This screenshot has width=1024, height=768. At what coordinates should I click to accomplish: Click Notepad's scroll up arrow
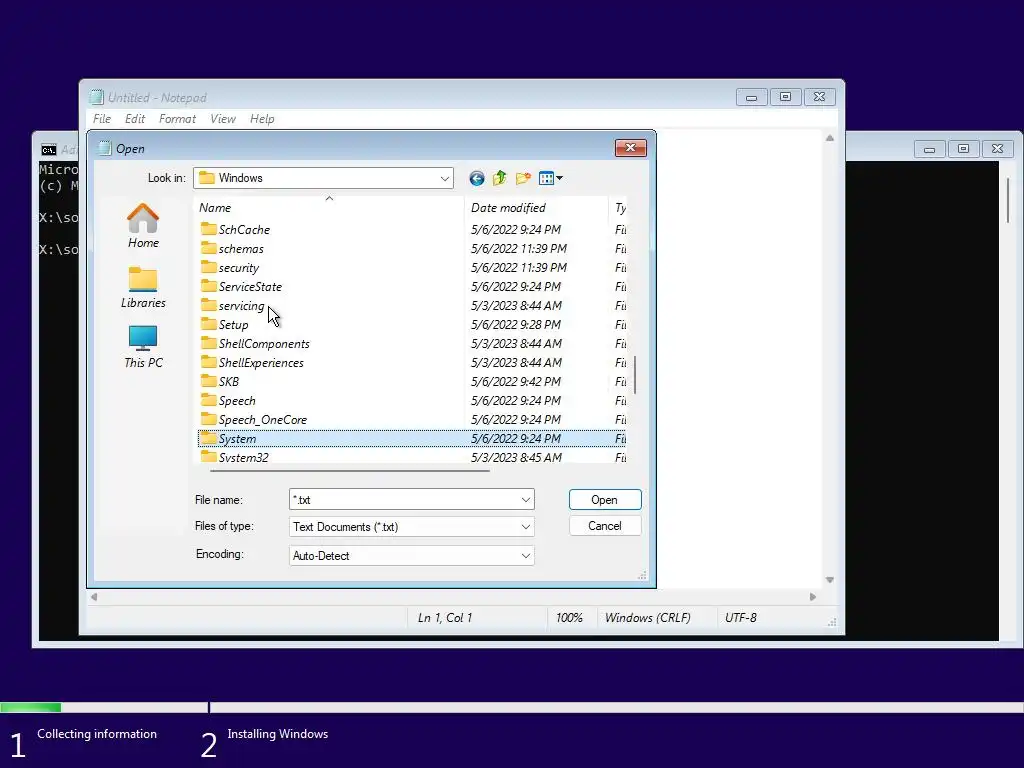tap(829, 138)
